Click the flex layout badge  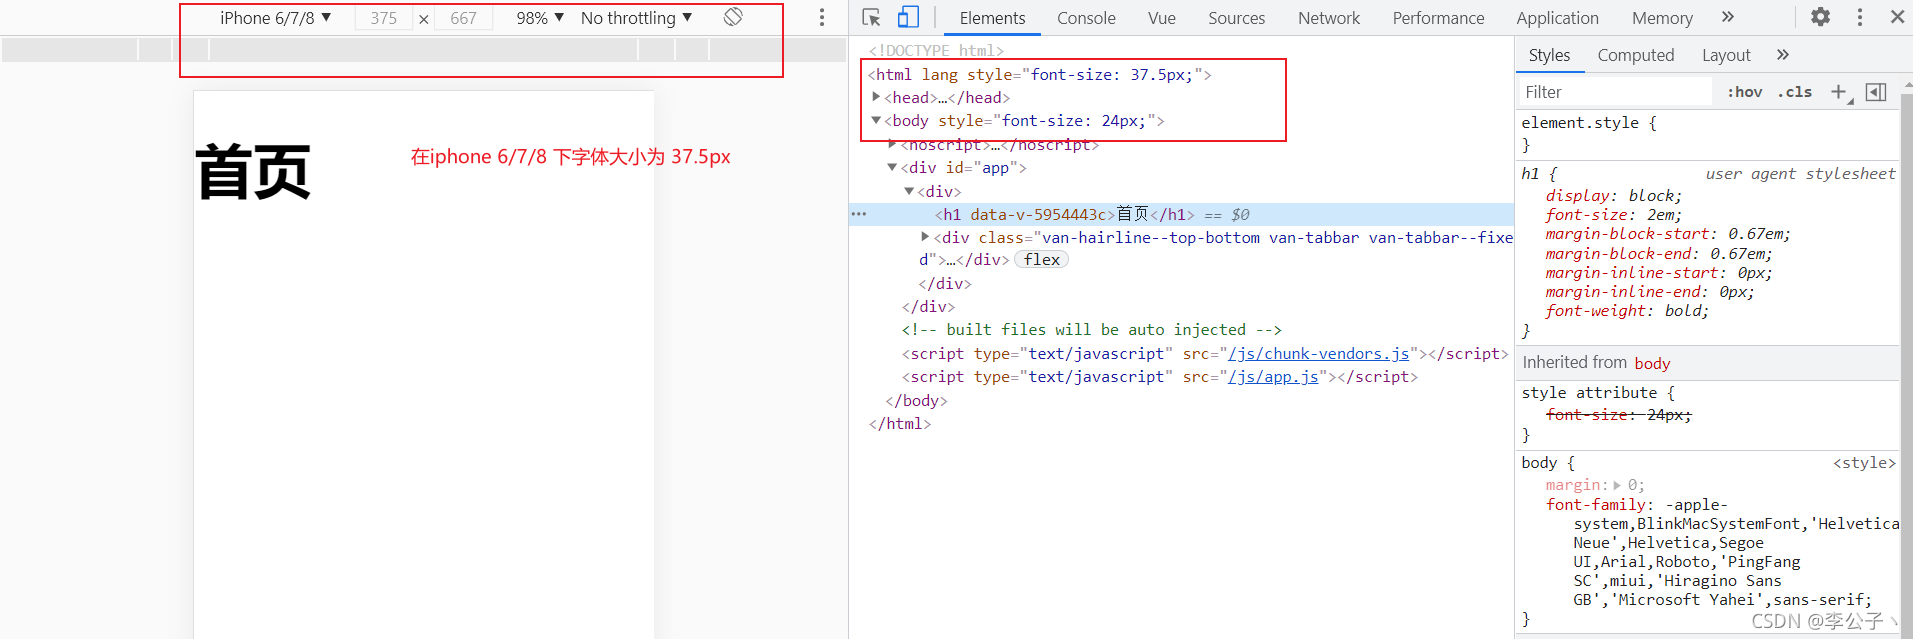tap(1041, 259)
